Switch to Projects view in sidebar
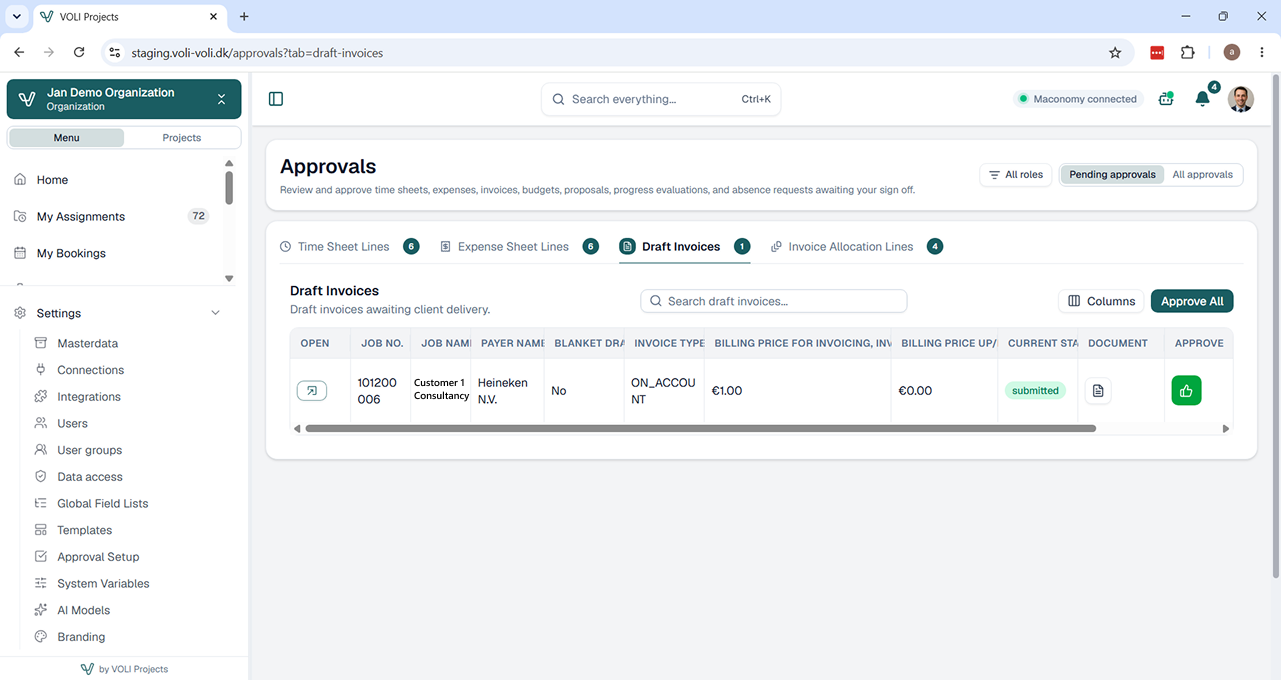Screen dimensions: 1281x680 [x=182, y=138]
